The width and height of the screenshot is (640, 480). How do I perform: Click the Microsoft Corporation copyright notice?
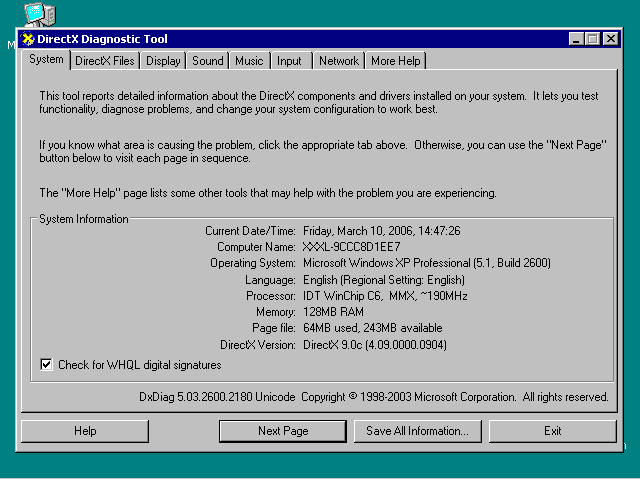coord(455,397)
